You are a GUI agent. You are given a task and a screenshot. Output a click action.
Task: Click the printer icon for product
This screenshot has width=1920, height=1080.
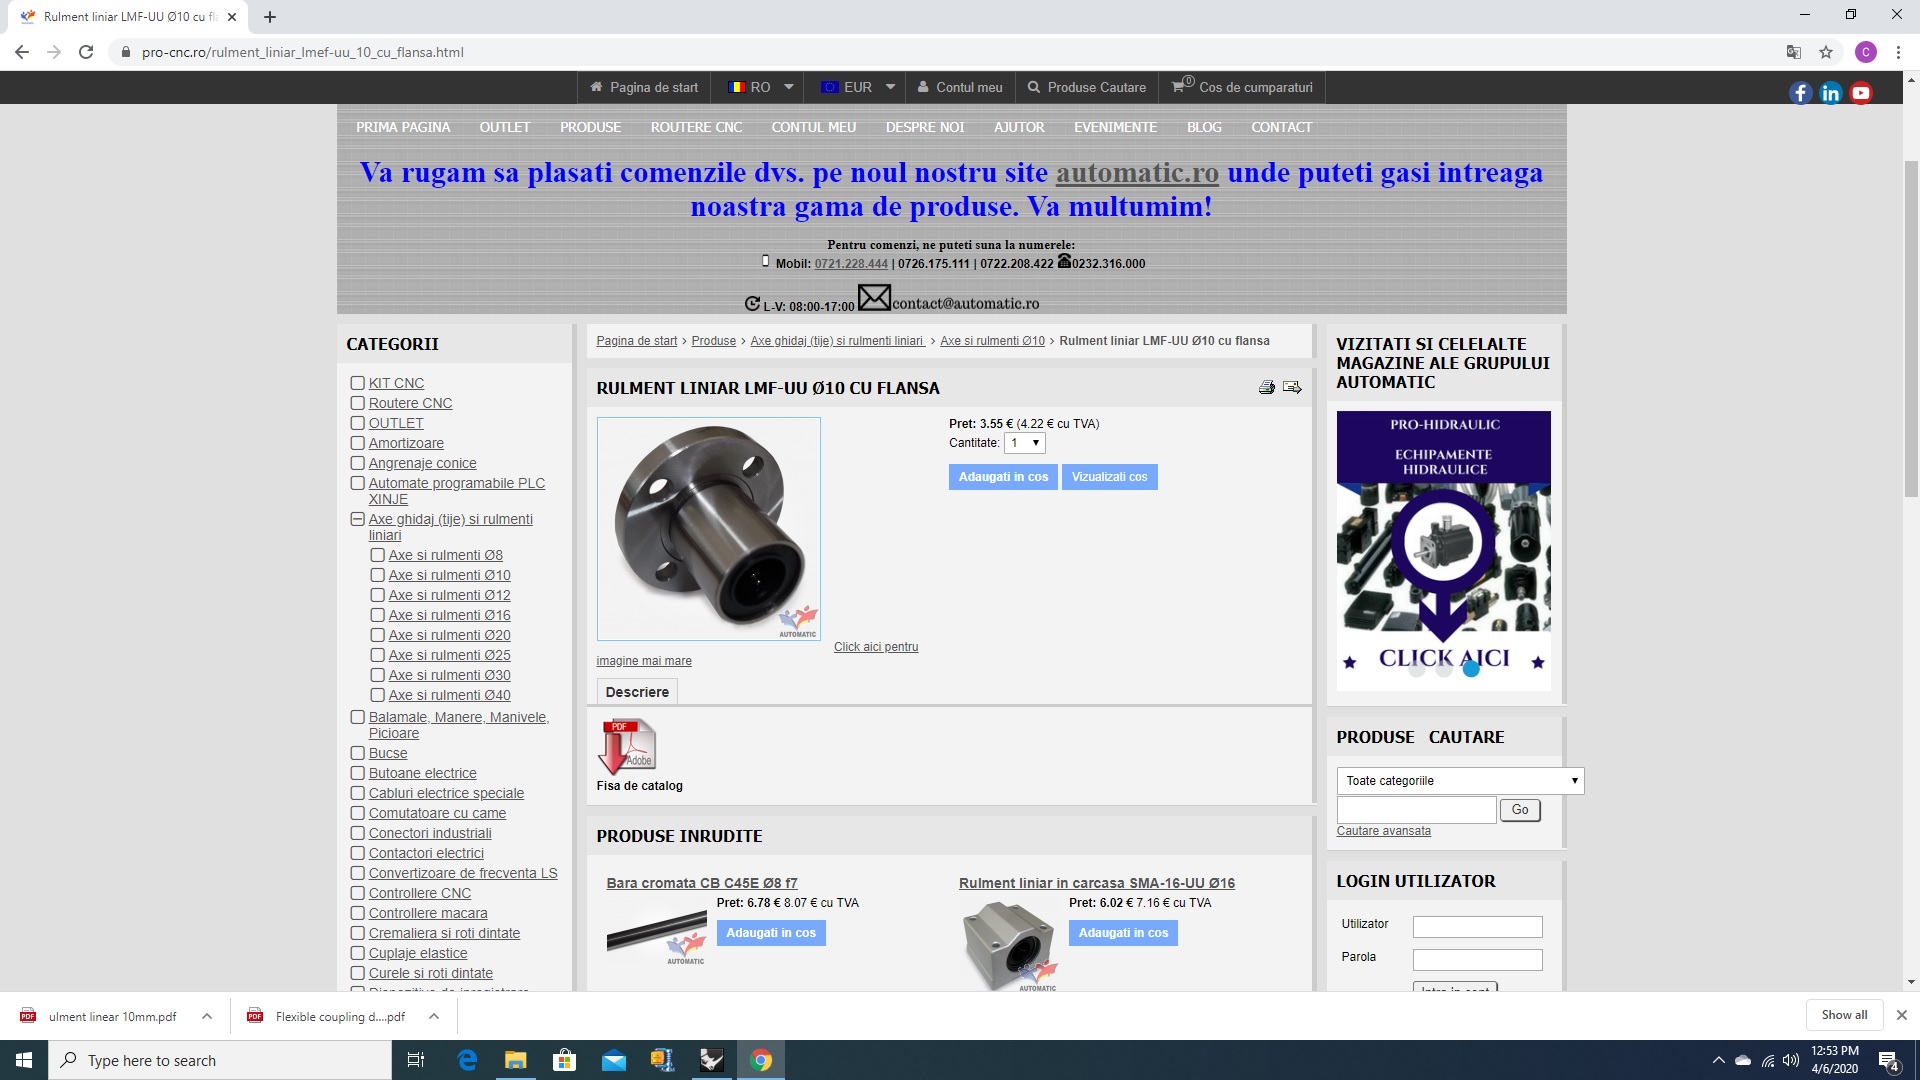point(1267,388)
